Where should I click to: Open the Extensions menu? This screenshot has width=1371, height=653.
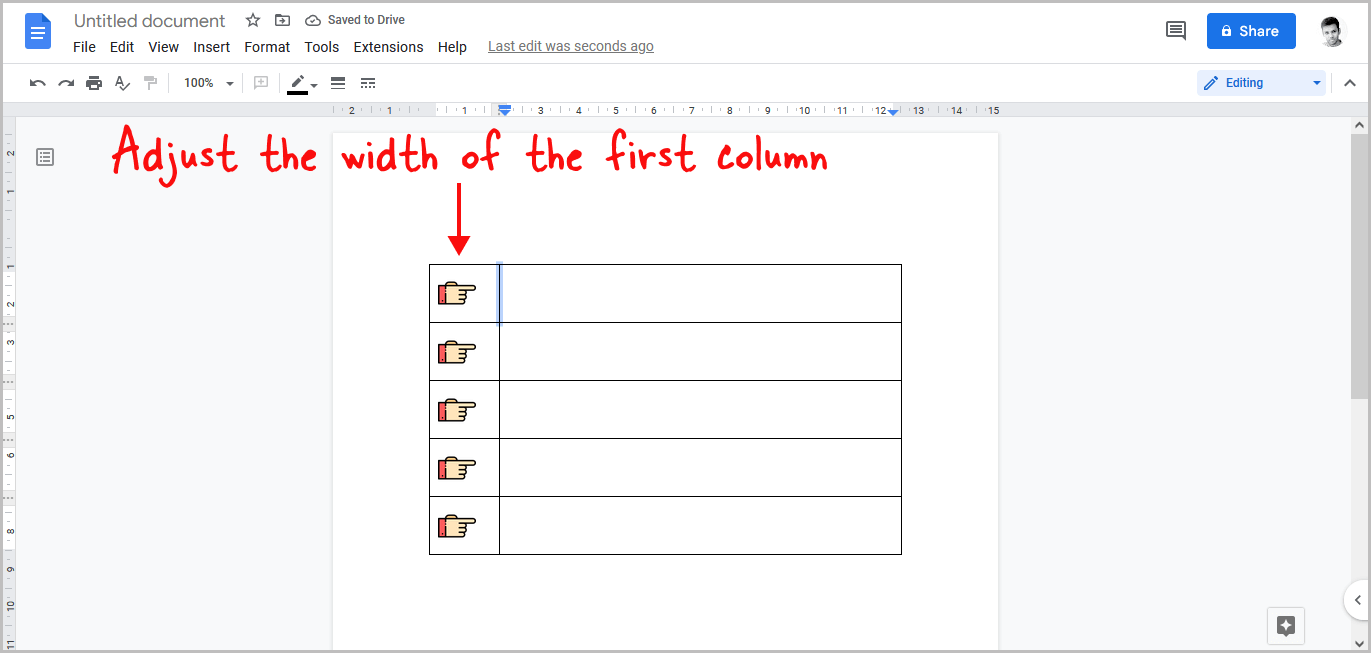[388, 46]
